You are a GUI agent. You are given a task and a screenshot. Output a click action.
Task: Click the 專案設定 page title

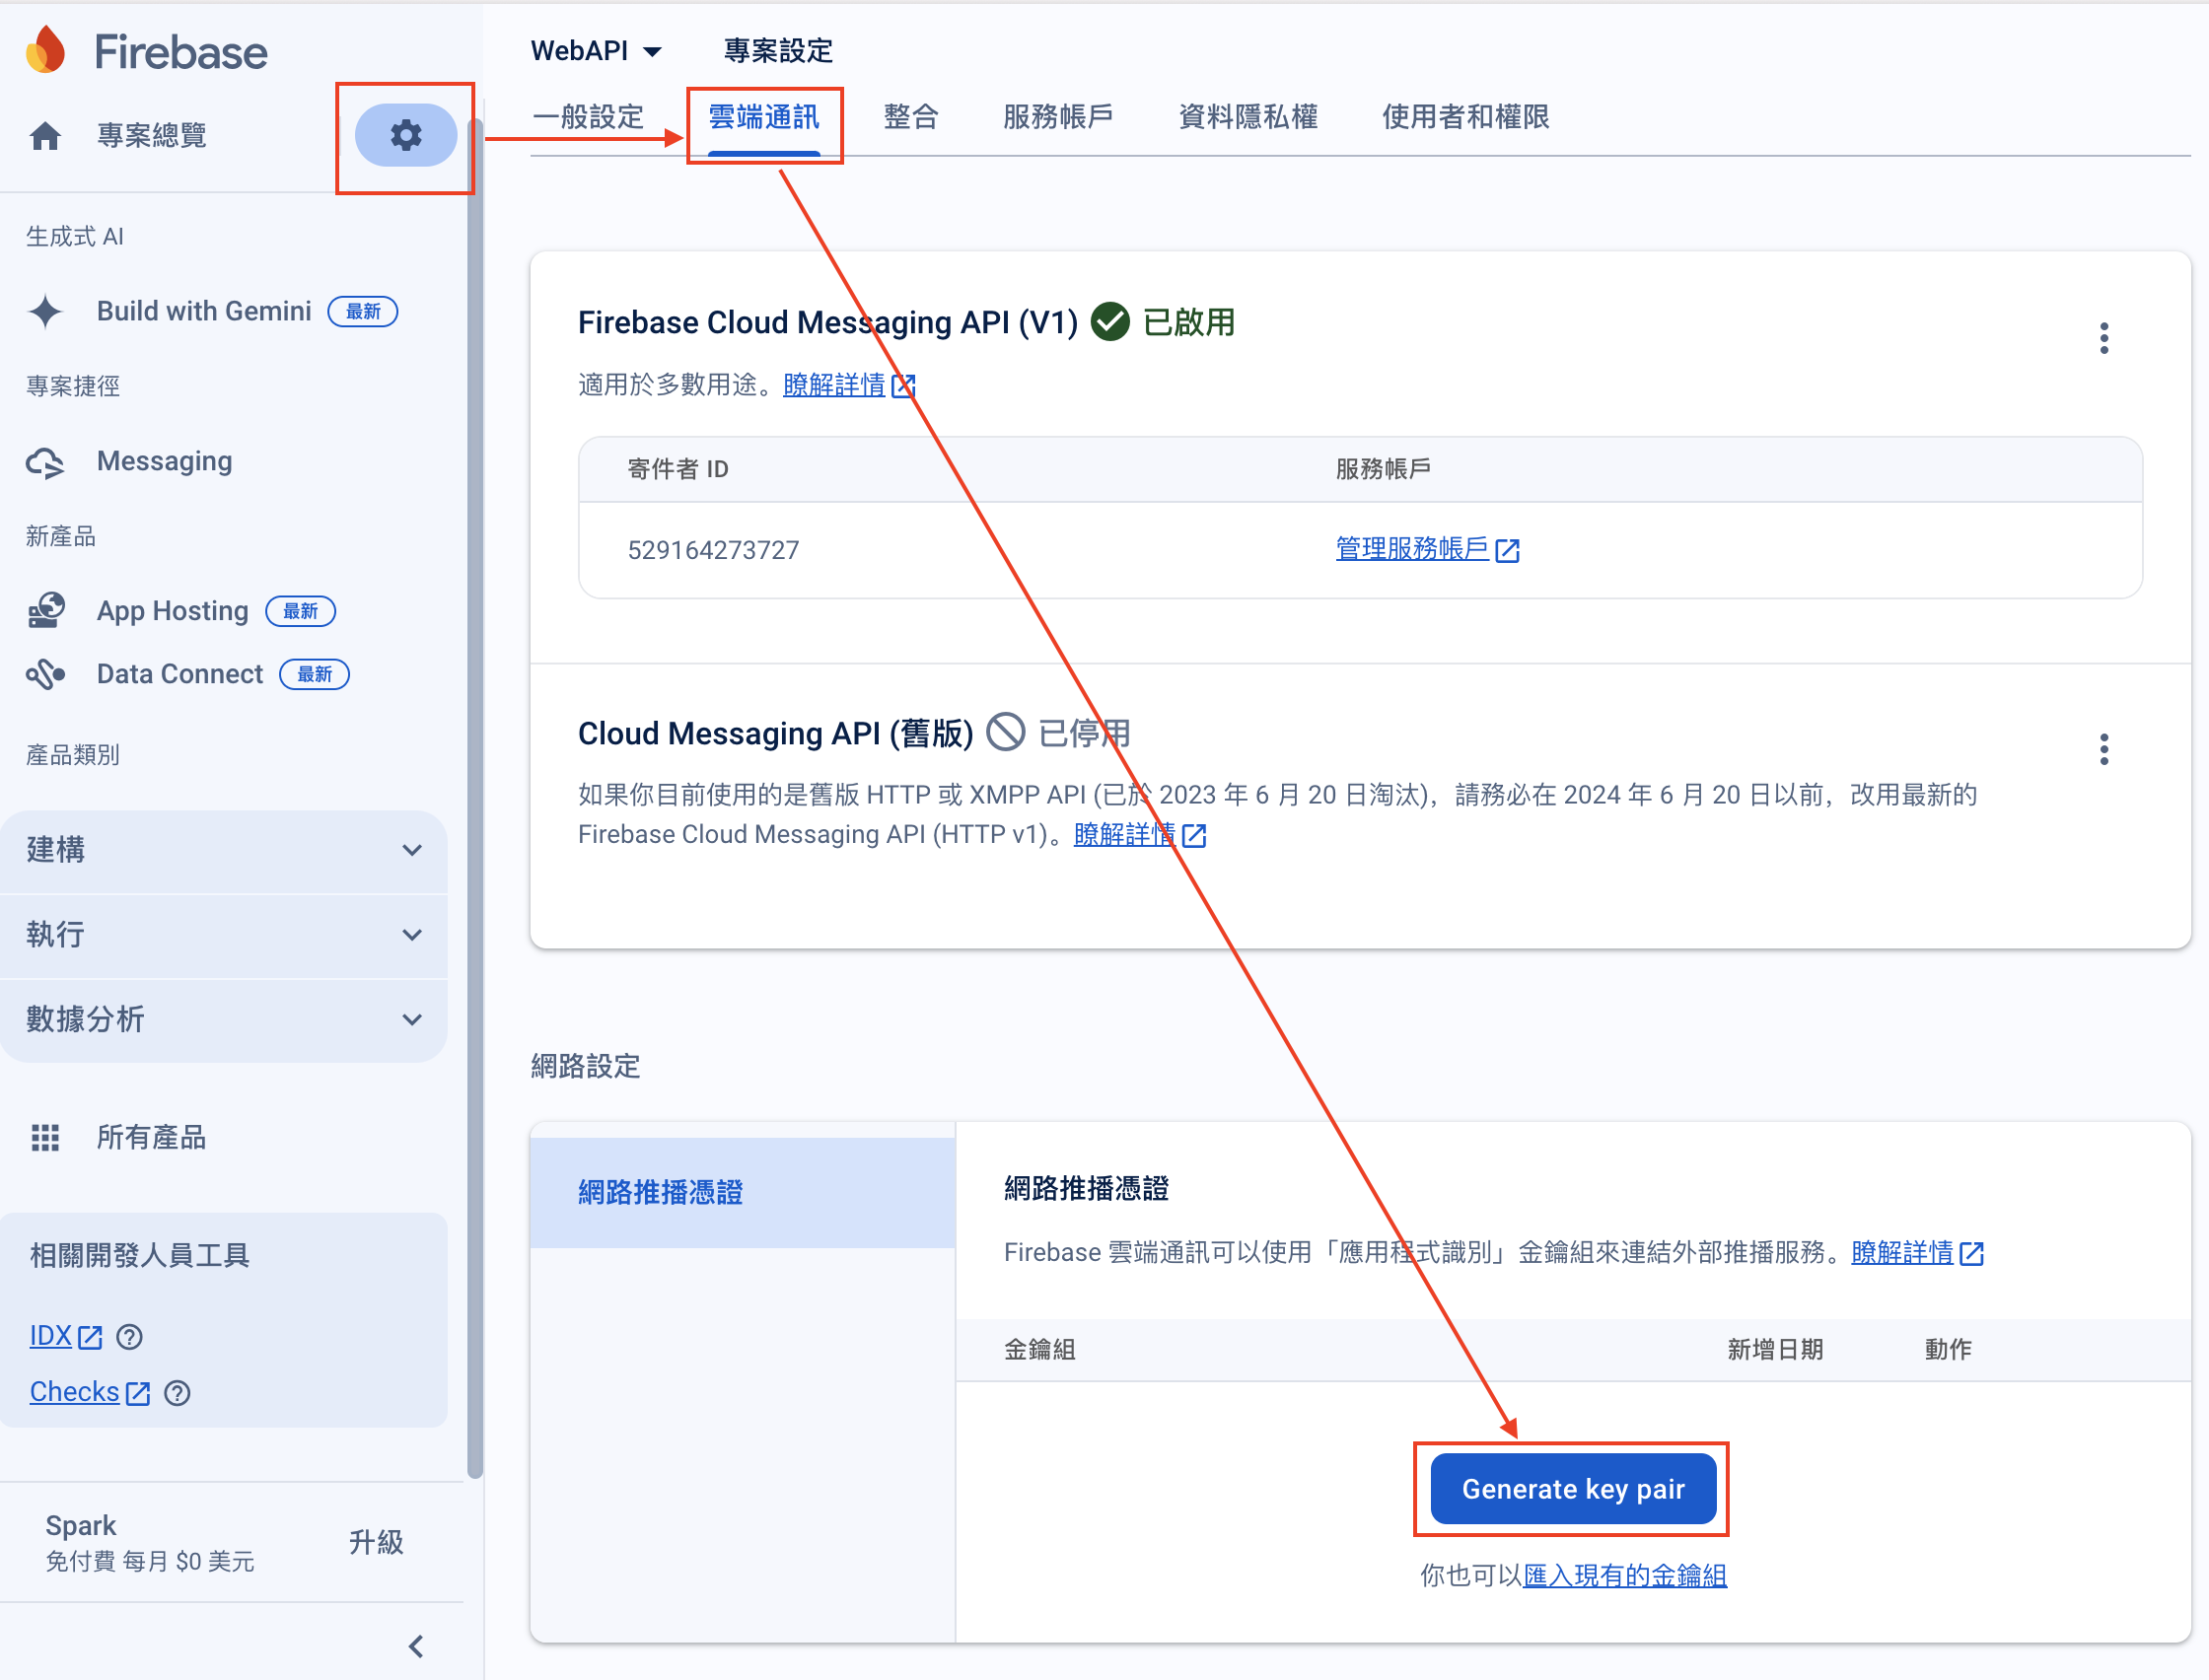(778, 51)
